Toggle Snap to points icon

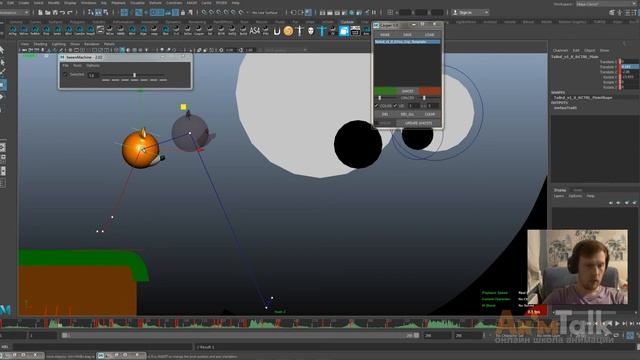(x=219, y=13)
